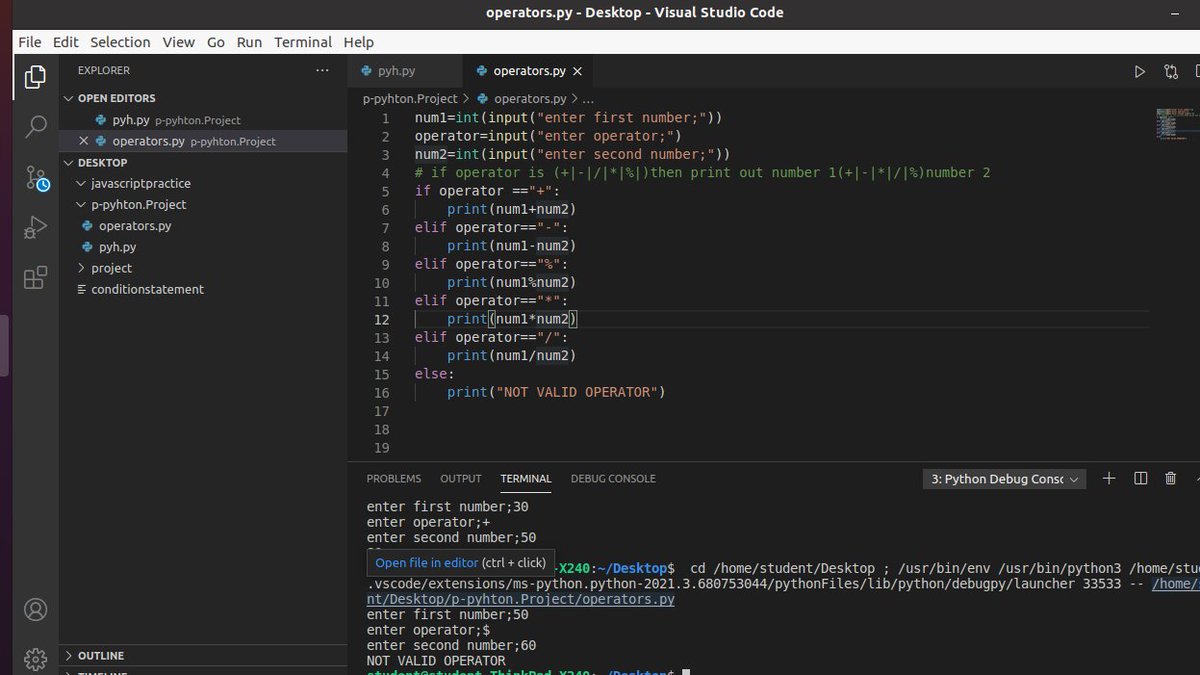The image size is (1200, 675).
Task: Follow the operators.py path link in terminal
Action: [521, 599]
